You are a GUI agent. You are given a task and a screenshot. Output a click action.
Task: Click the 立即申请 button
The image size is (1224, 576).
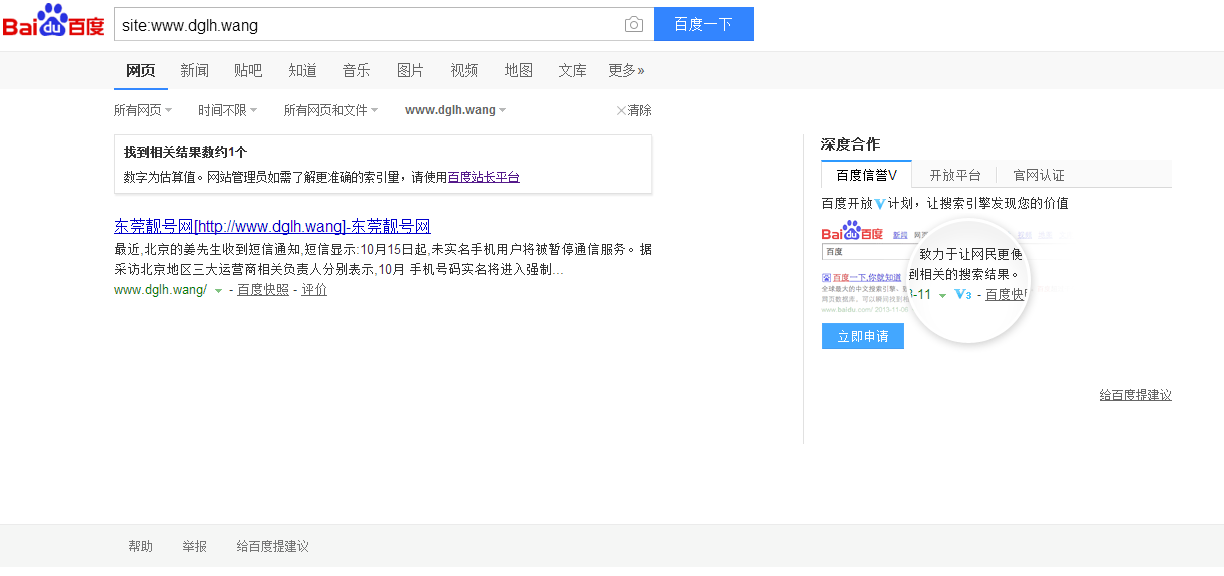[x=863, y=336]
